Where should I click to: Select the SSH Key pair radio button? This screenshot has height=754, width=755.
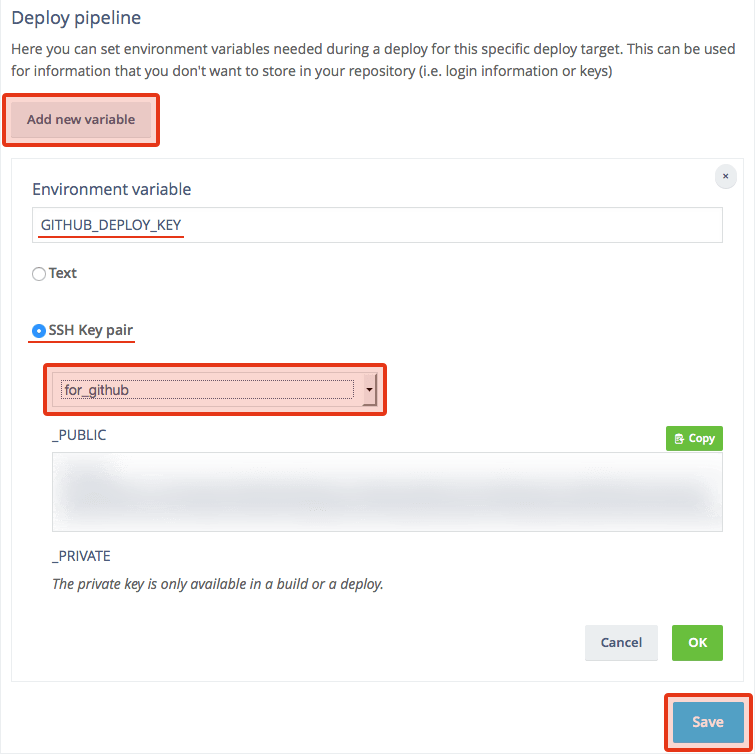tap(39, 330)
